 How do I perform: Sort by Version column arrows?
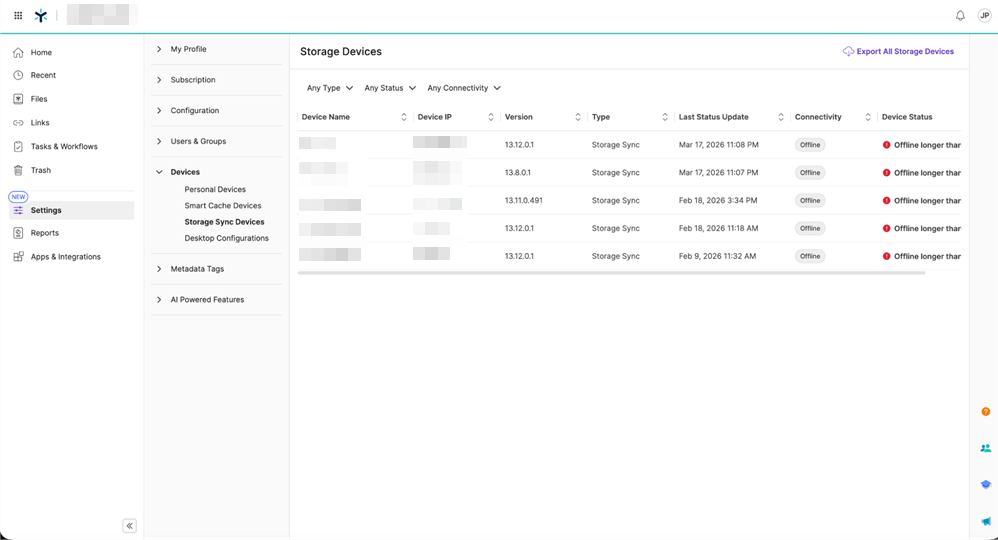(x=578, y=117)
